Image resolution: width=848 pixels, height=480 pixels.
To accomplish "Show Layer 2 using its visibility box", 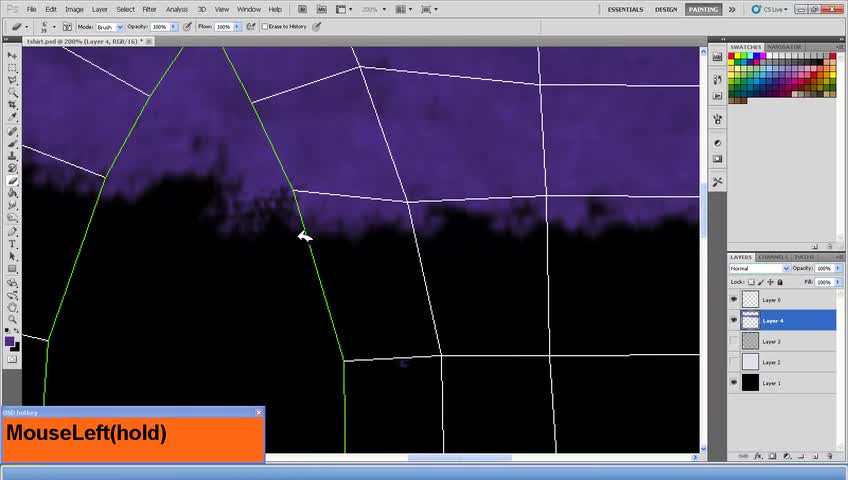I will tap(734, 362).
